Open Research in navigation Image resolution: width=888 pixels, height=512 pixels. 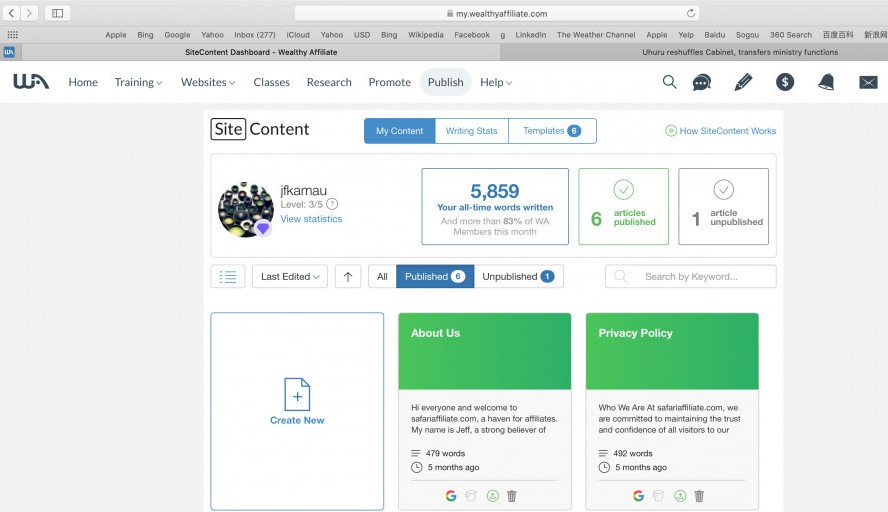[x=329, y=82]
